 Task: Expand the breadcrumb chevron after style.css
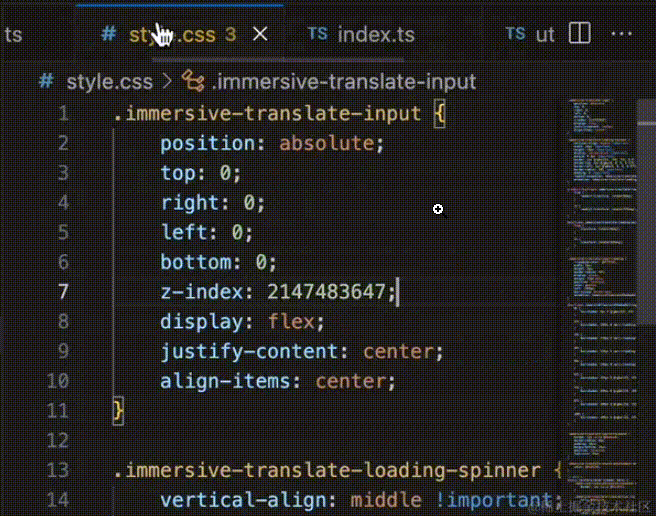point(167,81)
